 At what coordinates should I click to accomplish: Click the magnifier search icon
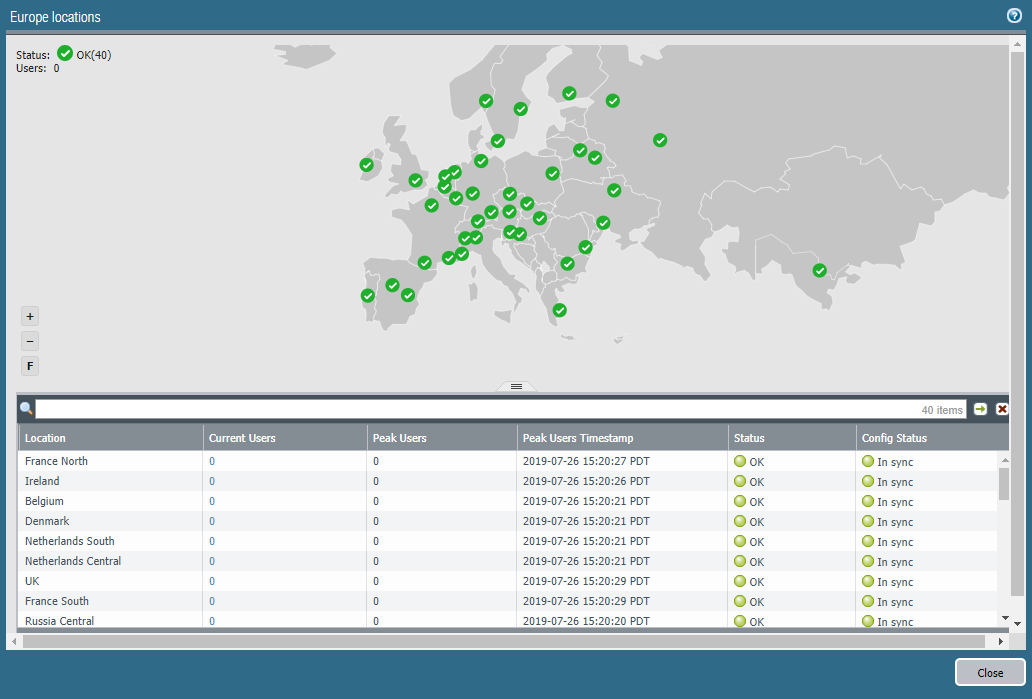click(x=26, y=409)
